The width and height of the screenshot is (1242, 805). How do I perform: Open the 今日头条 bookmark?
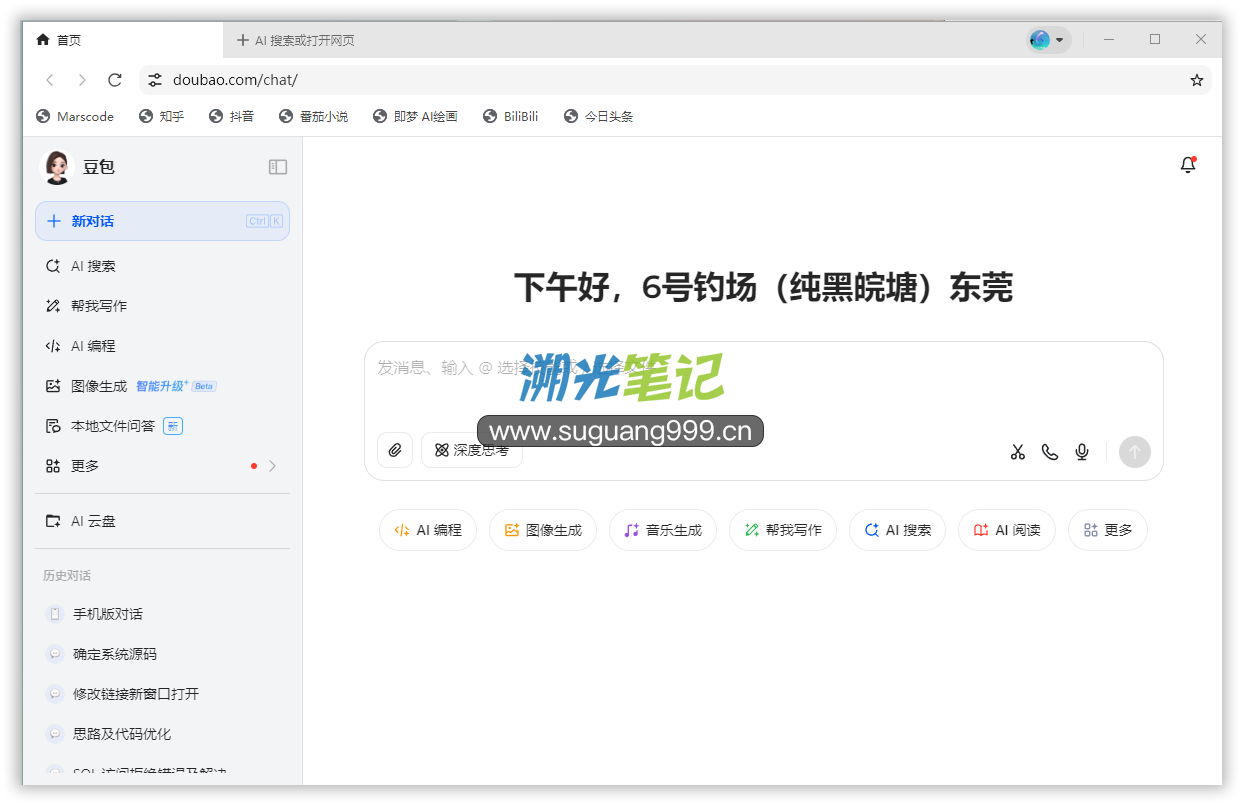tap(599, 116)
